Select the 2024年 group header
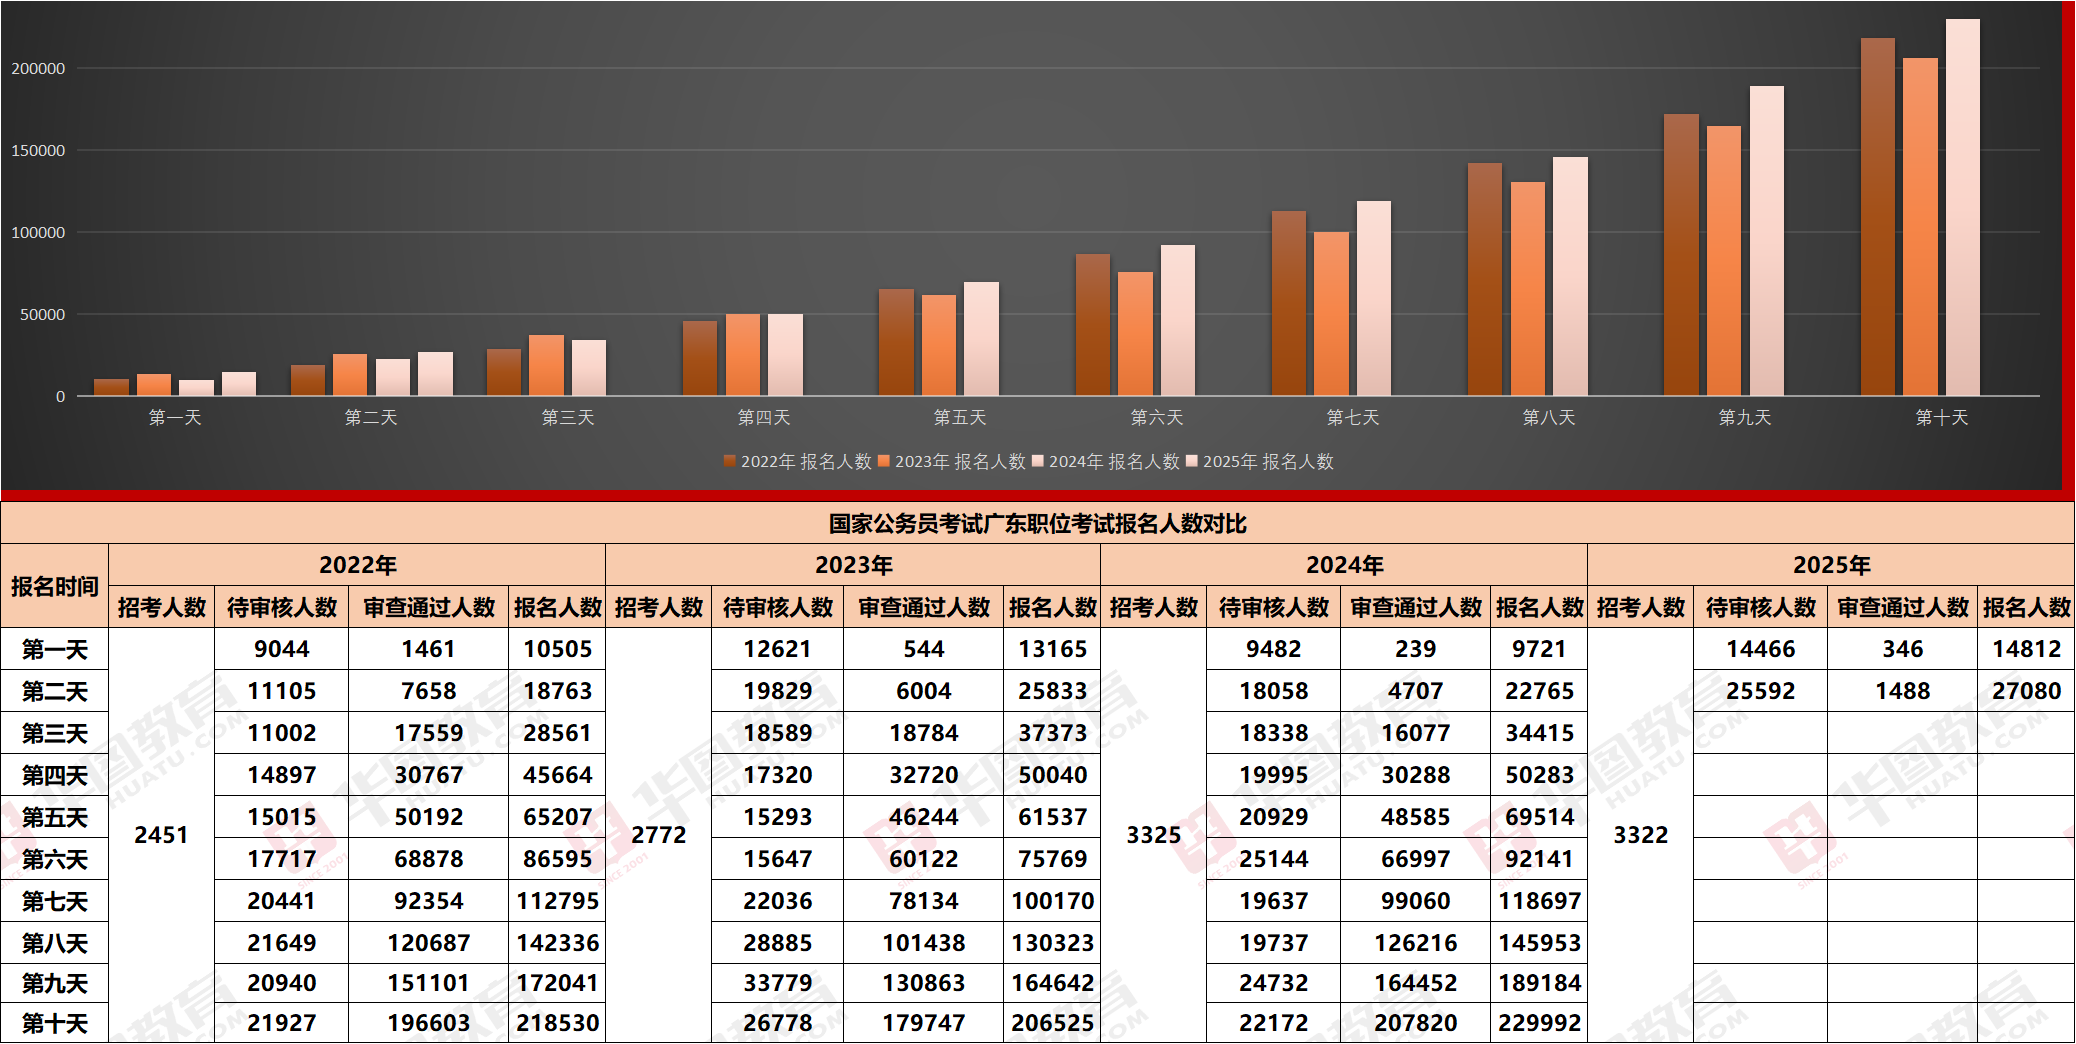 click(1344, 565)
